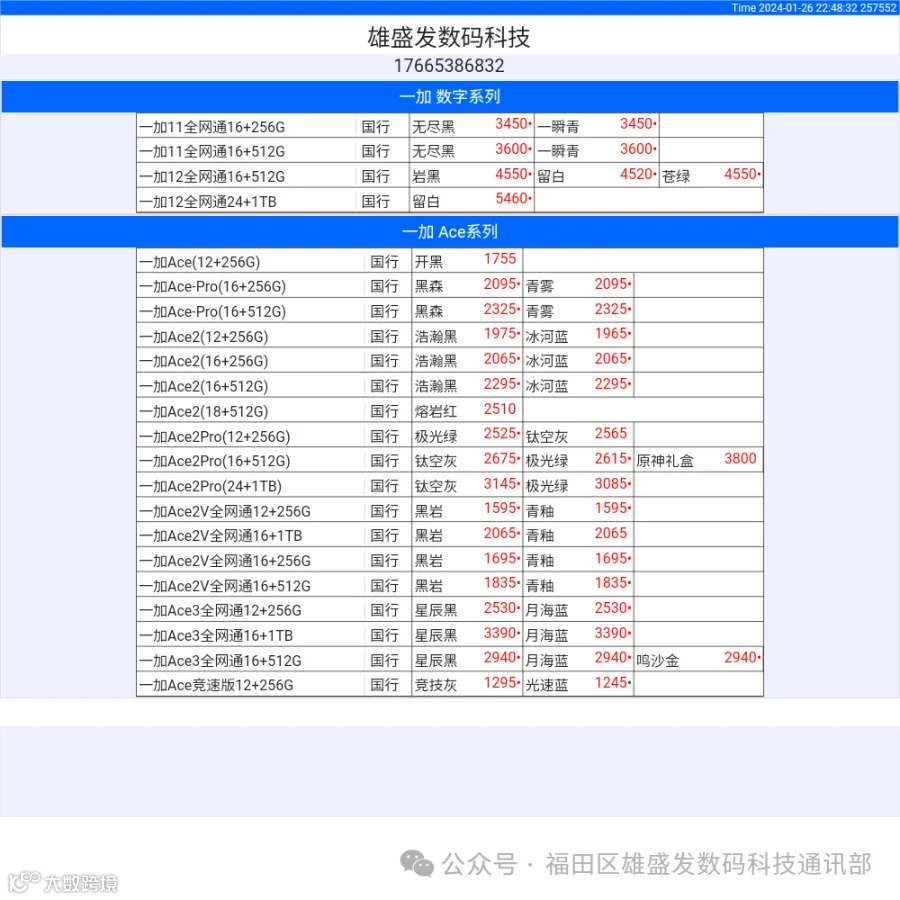Image resolution: width=900 pixels, height=900 pixels.
Task: Select row 一加Ace2(16+256G)
Action: [x=450, y=360]
